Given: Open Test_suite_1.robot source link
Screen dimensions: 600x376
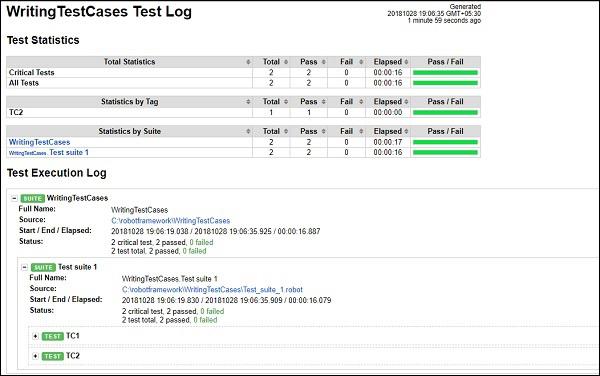Looking at the screenshot, I should (212, 290).
